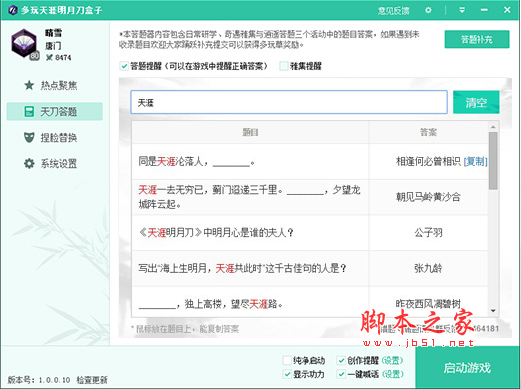Click the user avatar picture
Screen dimensions: 521x389
pos(24,43)
